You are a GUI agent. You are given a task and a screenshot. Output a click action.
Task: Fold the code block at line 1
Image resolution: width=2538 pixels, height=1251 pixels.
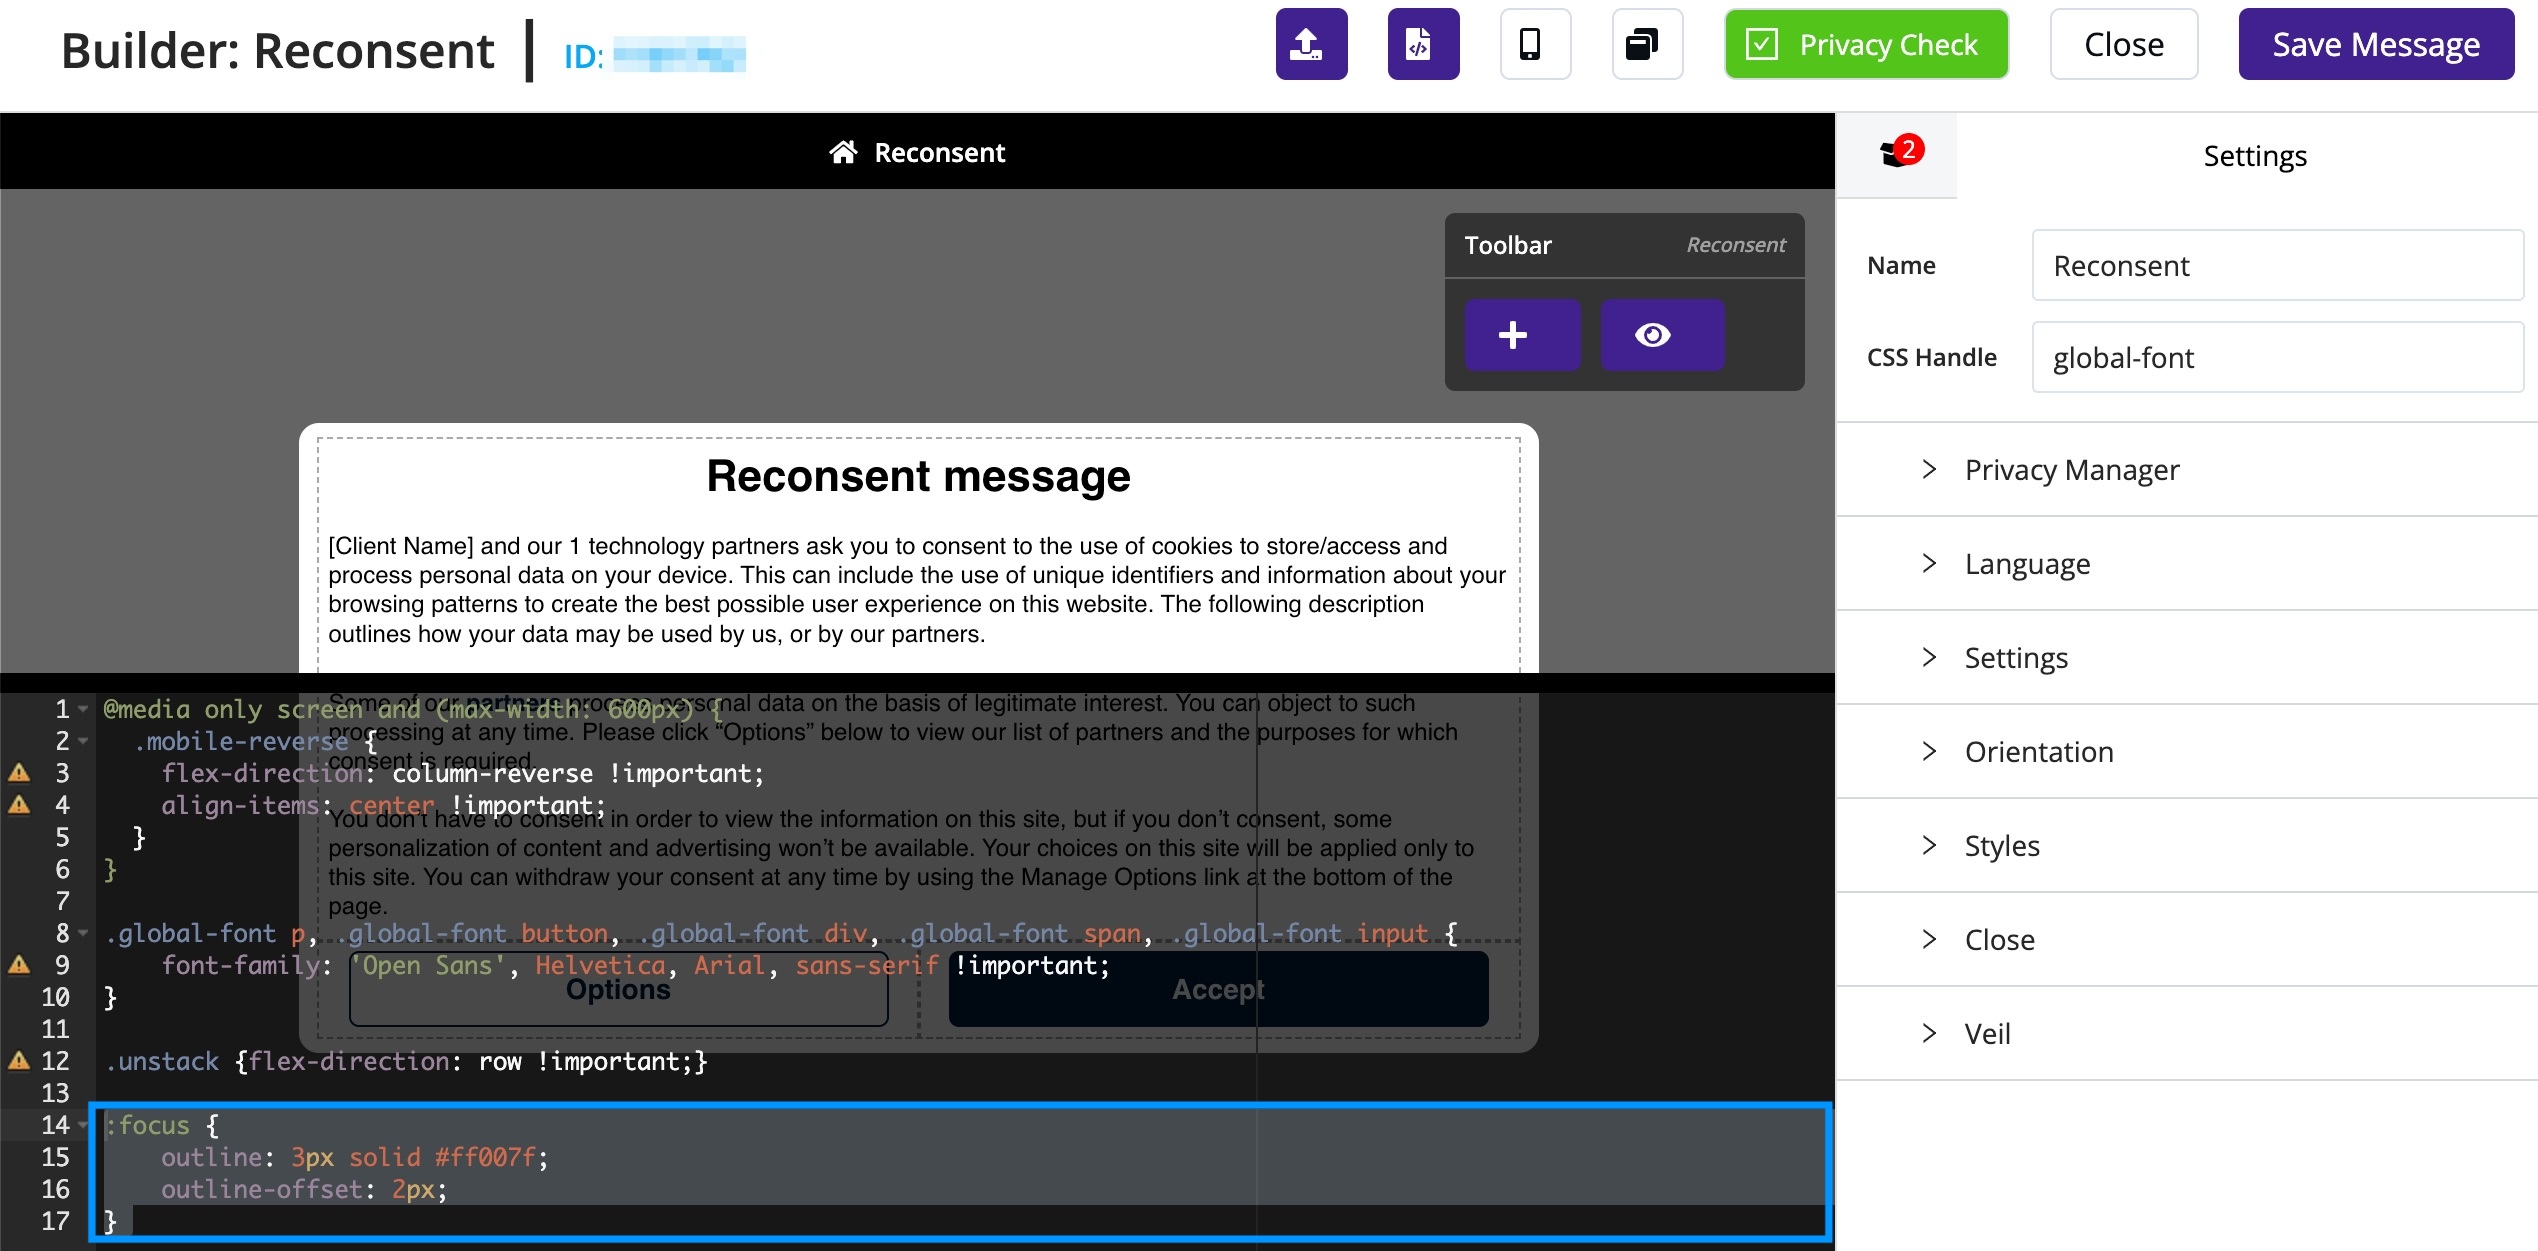coord(83,709)
